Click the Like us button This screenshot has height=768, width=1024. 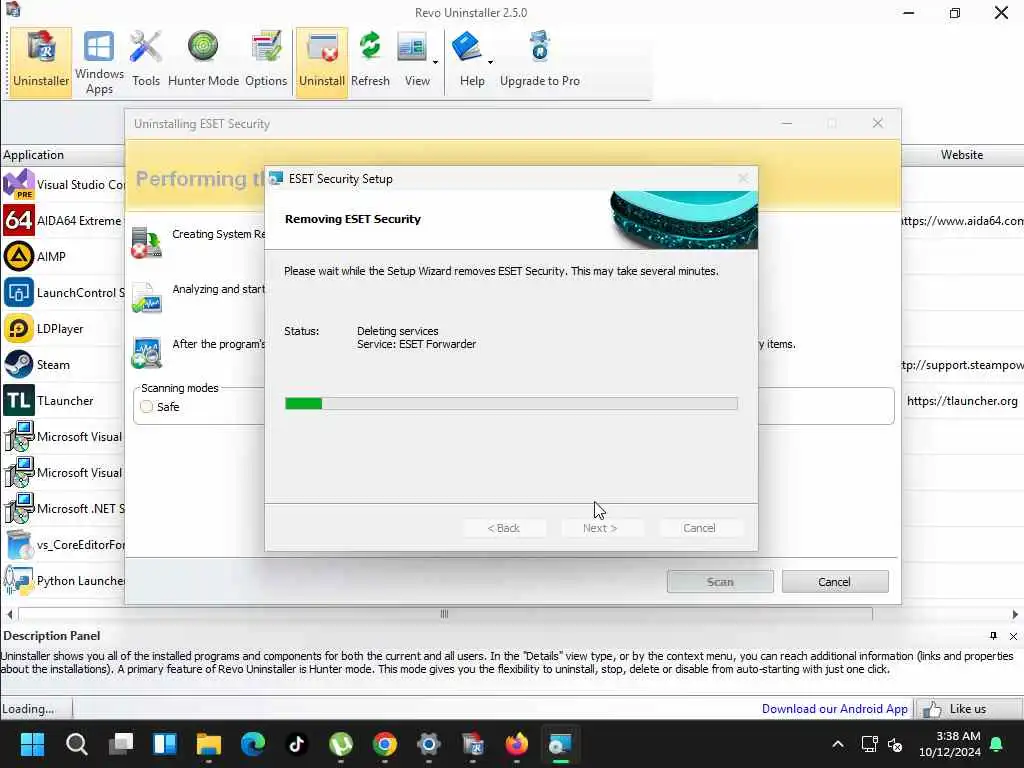coord(968,709)
